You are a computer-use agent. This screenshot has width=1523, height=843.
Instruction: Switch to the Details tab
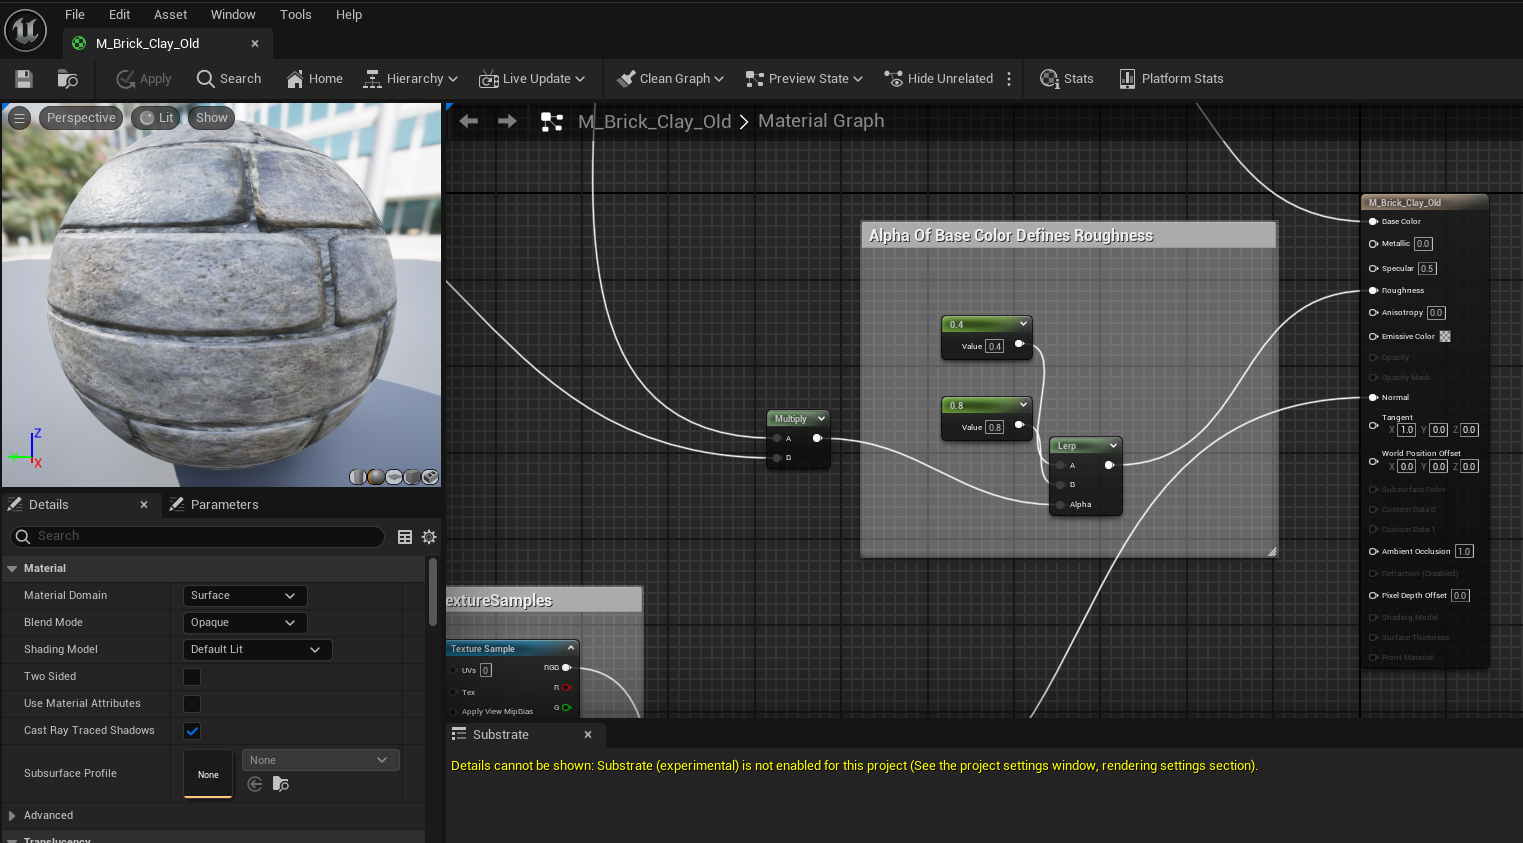point(49,505)
